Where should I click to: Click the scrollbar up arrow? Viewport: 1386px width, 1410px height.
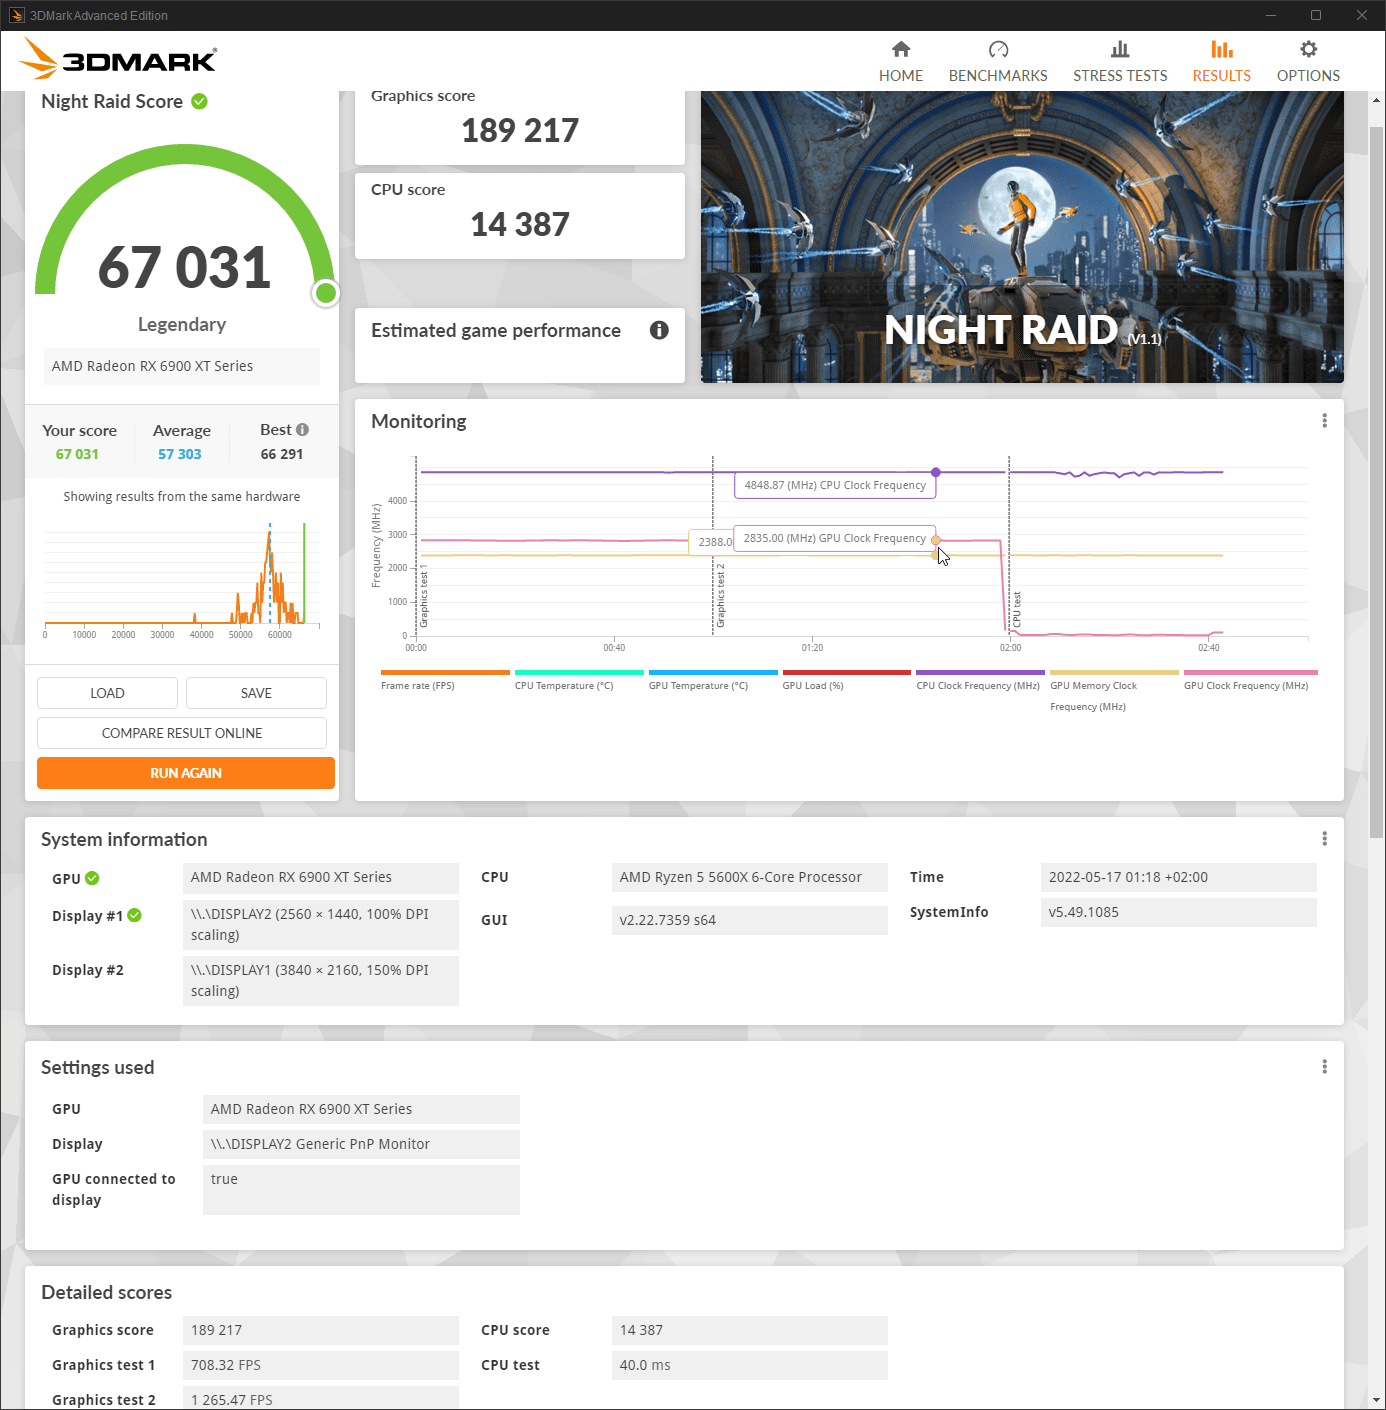click(x=1376, y=100)
